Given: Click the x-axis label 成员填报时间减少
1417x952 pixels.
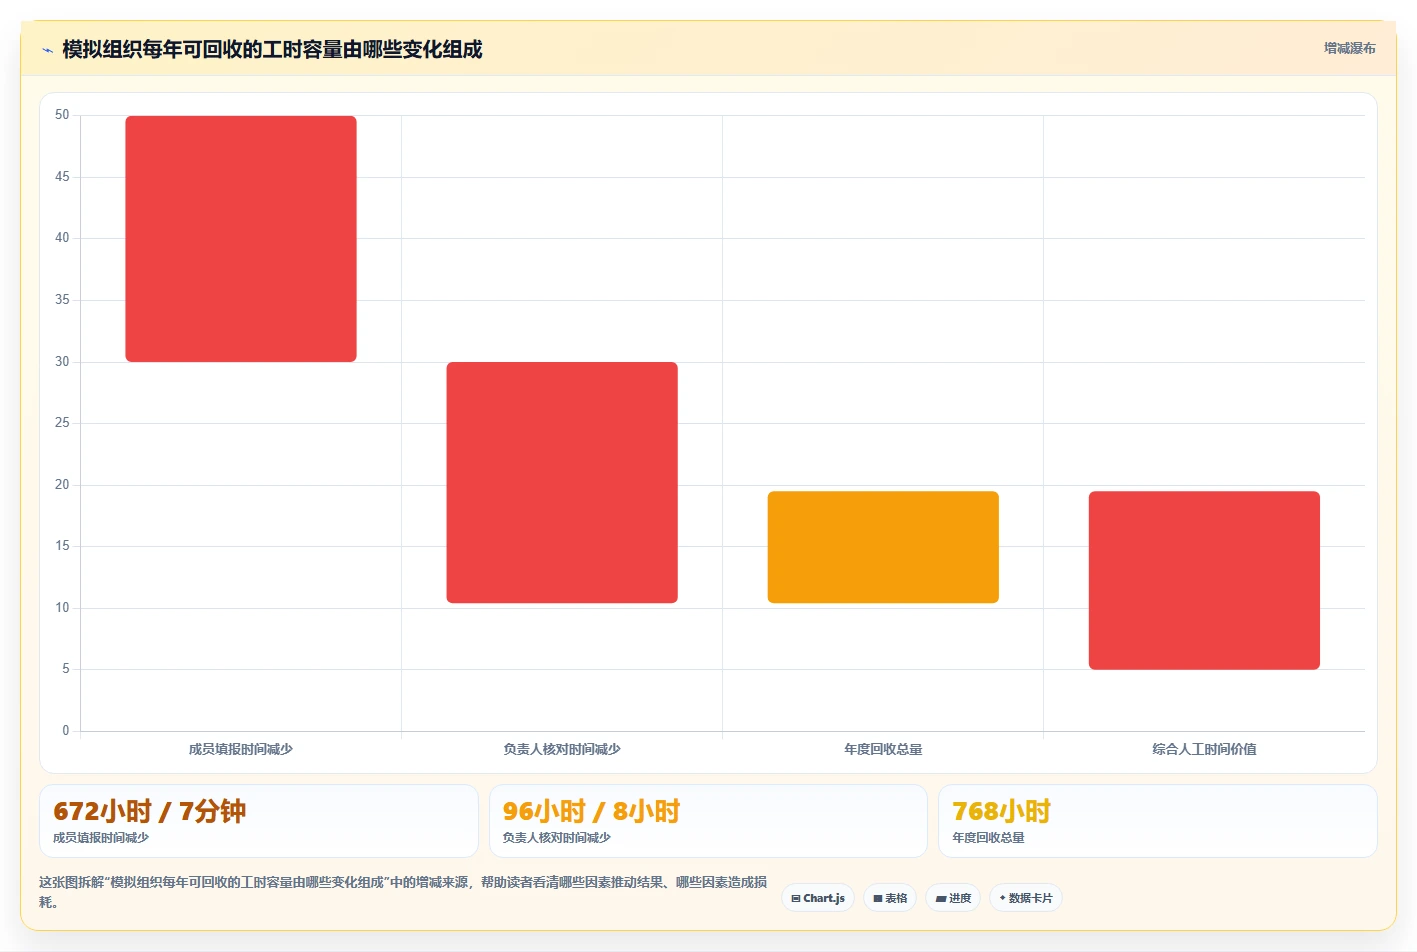Looking at the screenshot, I should (x=241, y=749).
